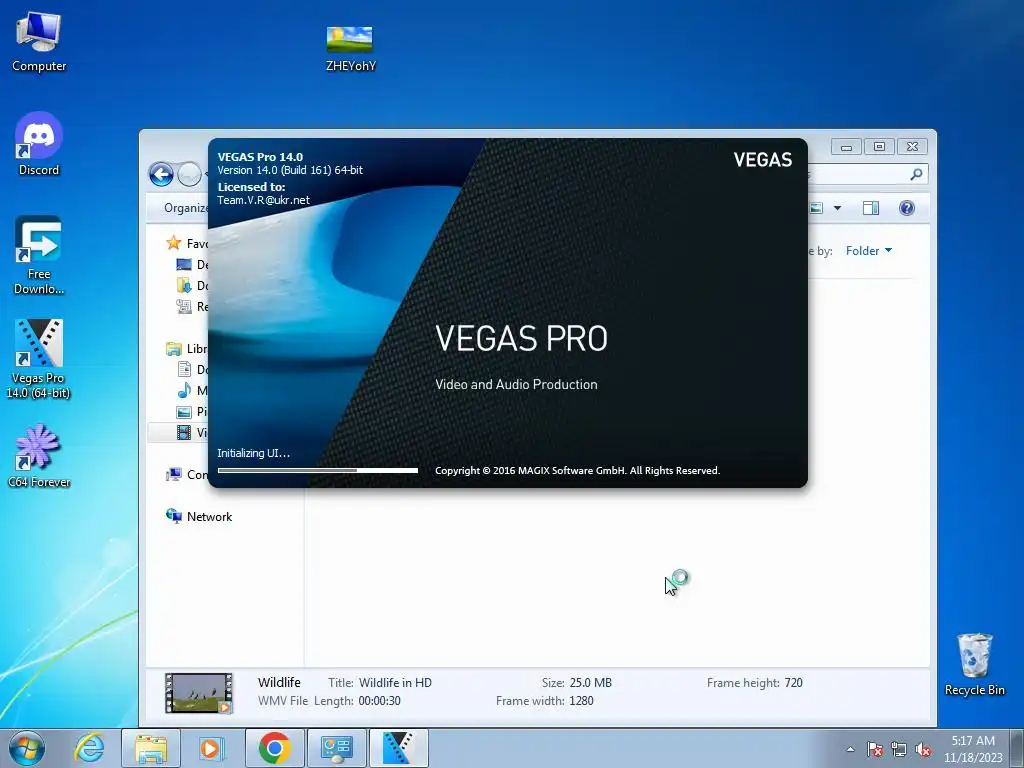
Task: Launch Discord from the desktop shortcut
Action: point(39,144)
